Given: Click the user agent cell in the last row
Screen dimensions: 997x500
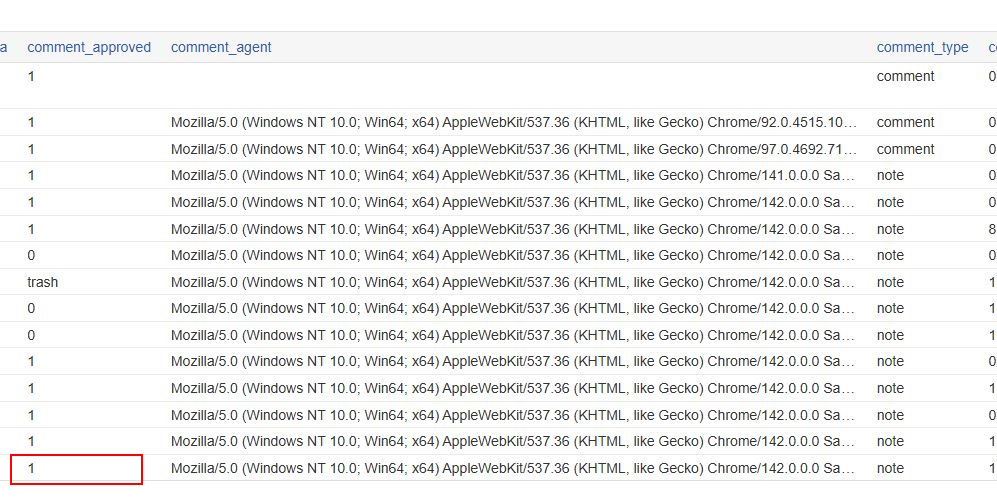Looking at the screenshot, I should pyautogui.click(x=514, y=468).
